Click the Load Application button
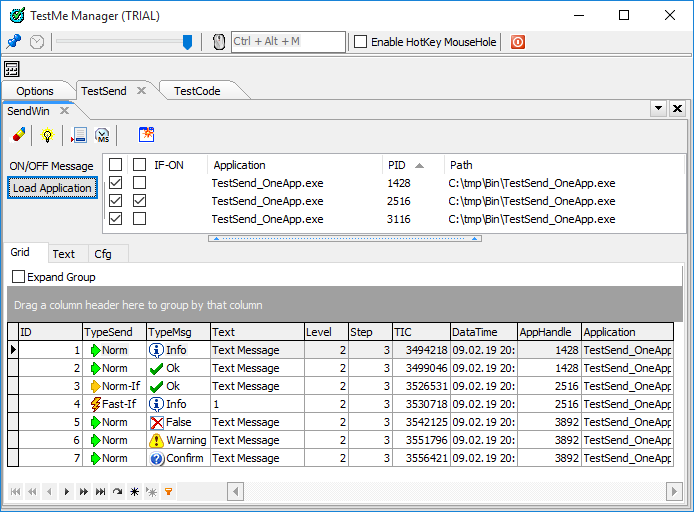Image resolution: width=694 pixels, height=512 pixels. tap(52, 188)
